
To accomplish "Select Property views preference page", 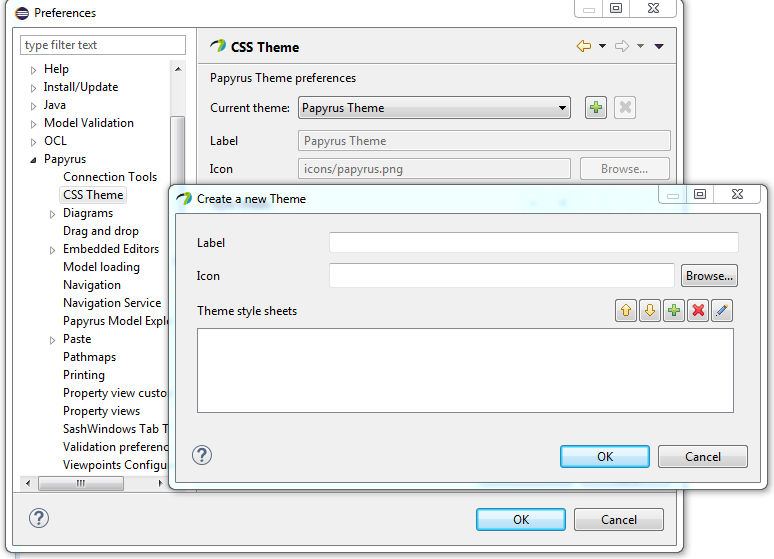I will tap(101, 411).
